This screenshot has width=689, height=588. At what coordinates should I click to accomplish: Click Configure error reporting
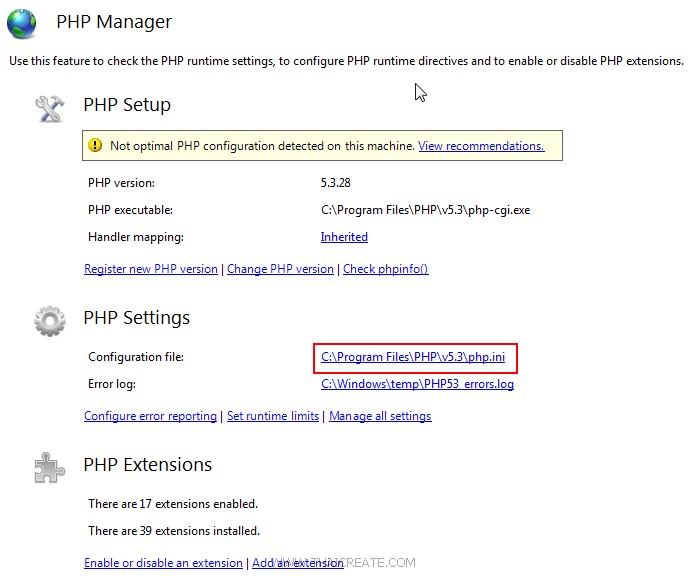(x=150, y=416)
